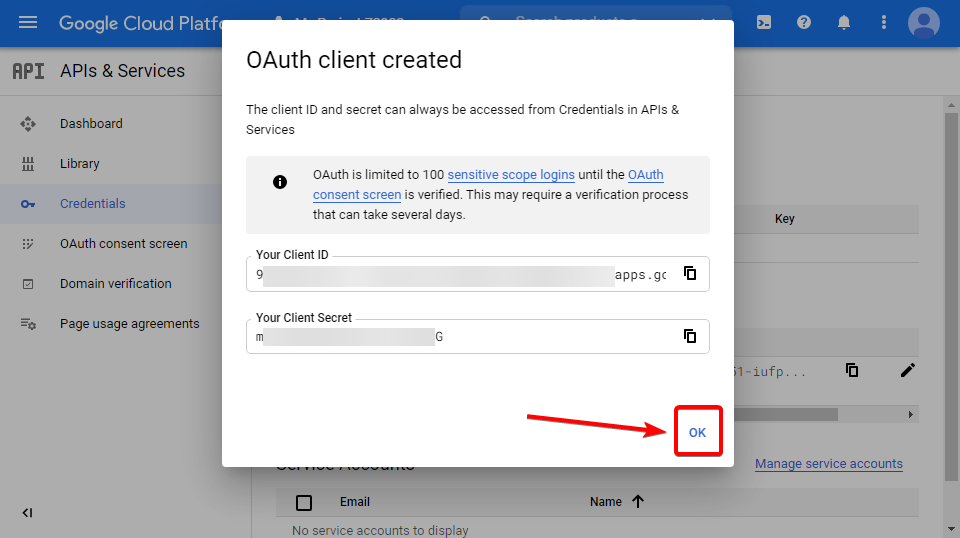Tick the select-all service accounts checkbox

[x=304, y=502]
